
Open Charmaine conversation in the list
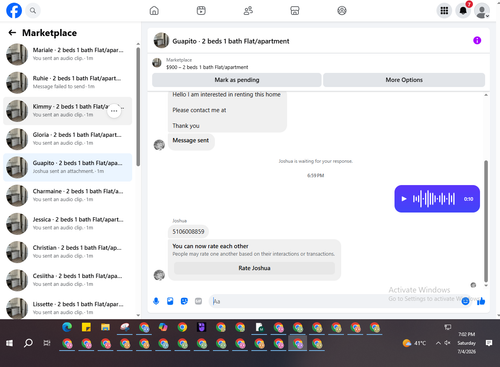point(67,195)
